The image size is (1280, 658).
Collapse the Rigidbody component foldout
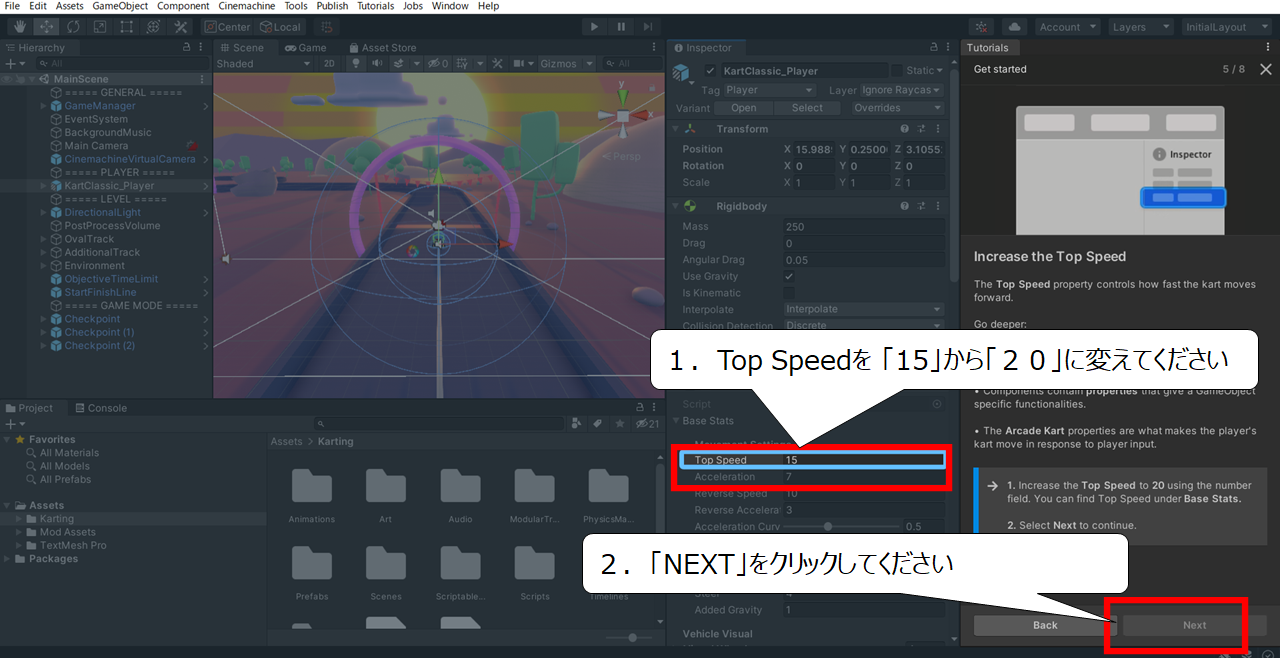click(x=676, y=206)
